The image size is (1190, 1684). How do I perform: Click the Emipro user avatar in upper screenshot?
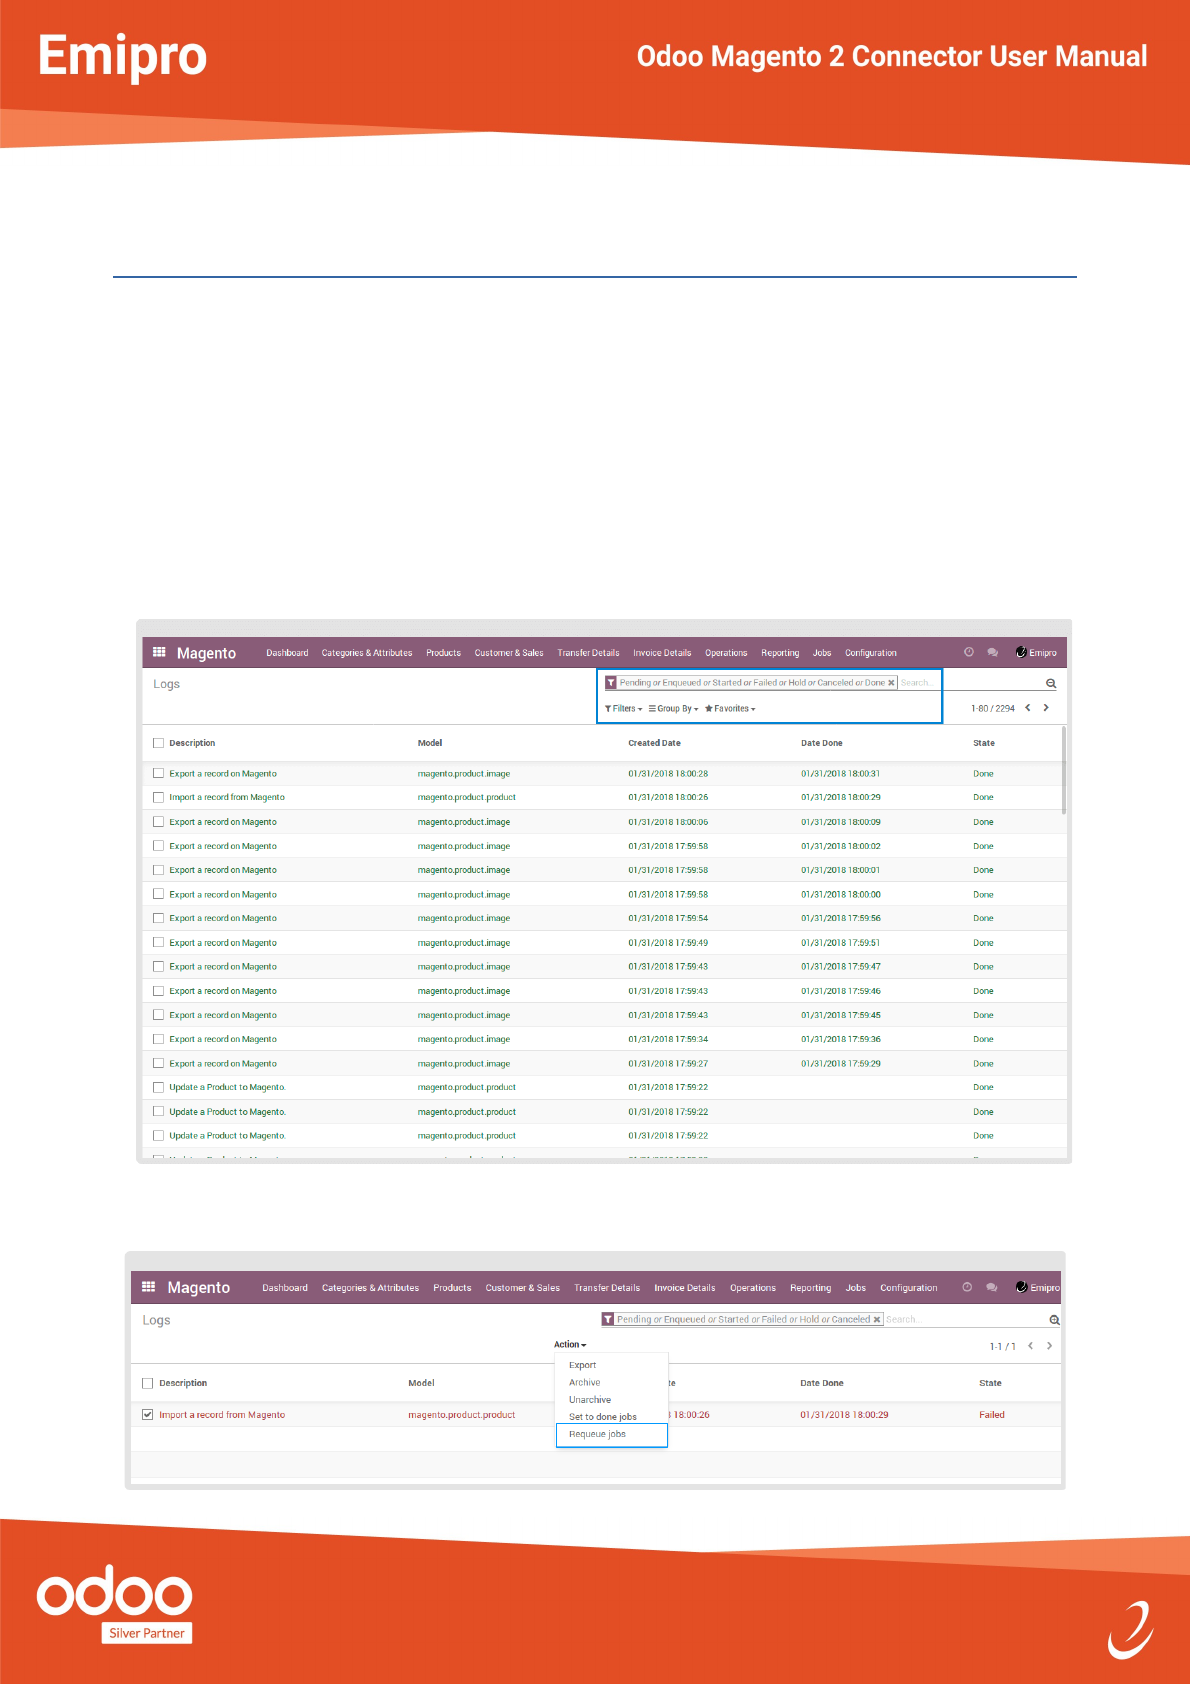[1021, 652]
